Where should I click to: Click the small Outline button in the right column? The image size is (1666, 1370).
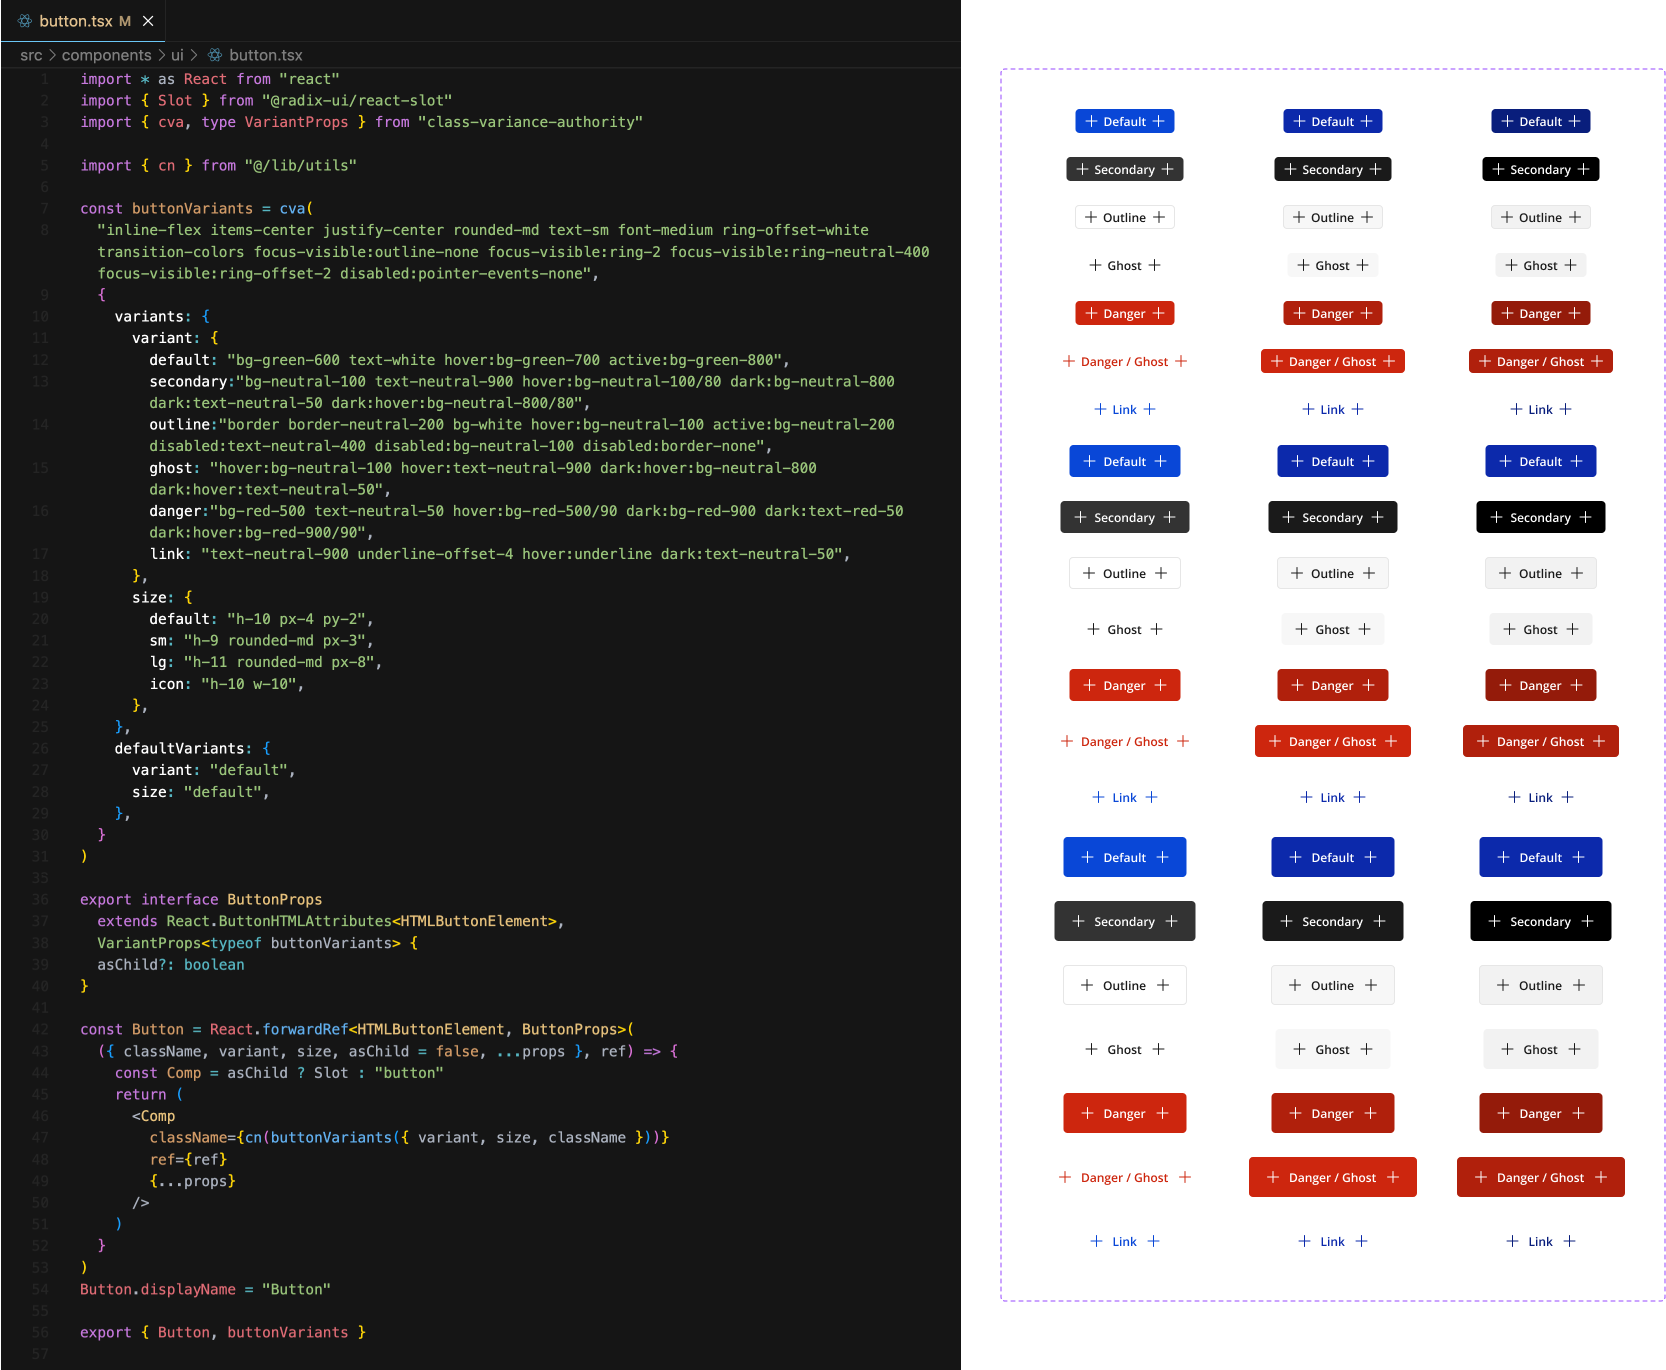[1541, 217]
